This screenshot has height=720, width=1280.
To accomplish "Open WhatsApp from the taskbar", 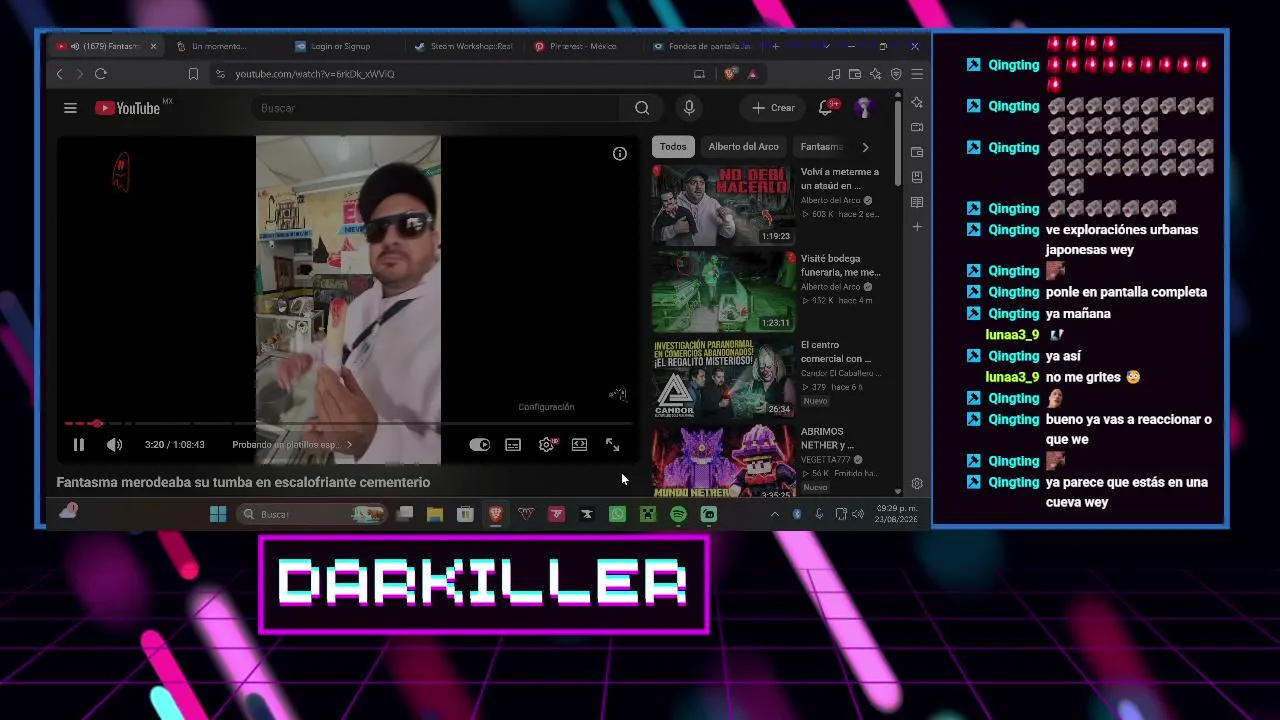I will coord(617,514).
